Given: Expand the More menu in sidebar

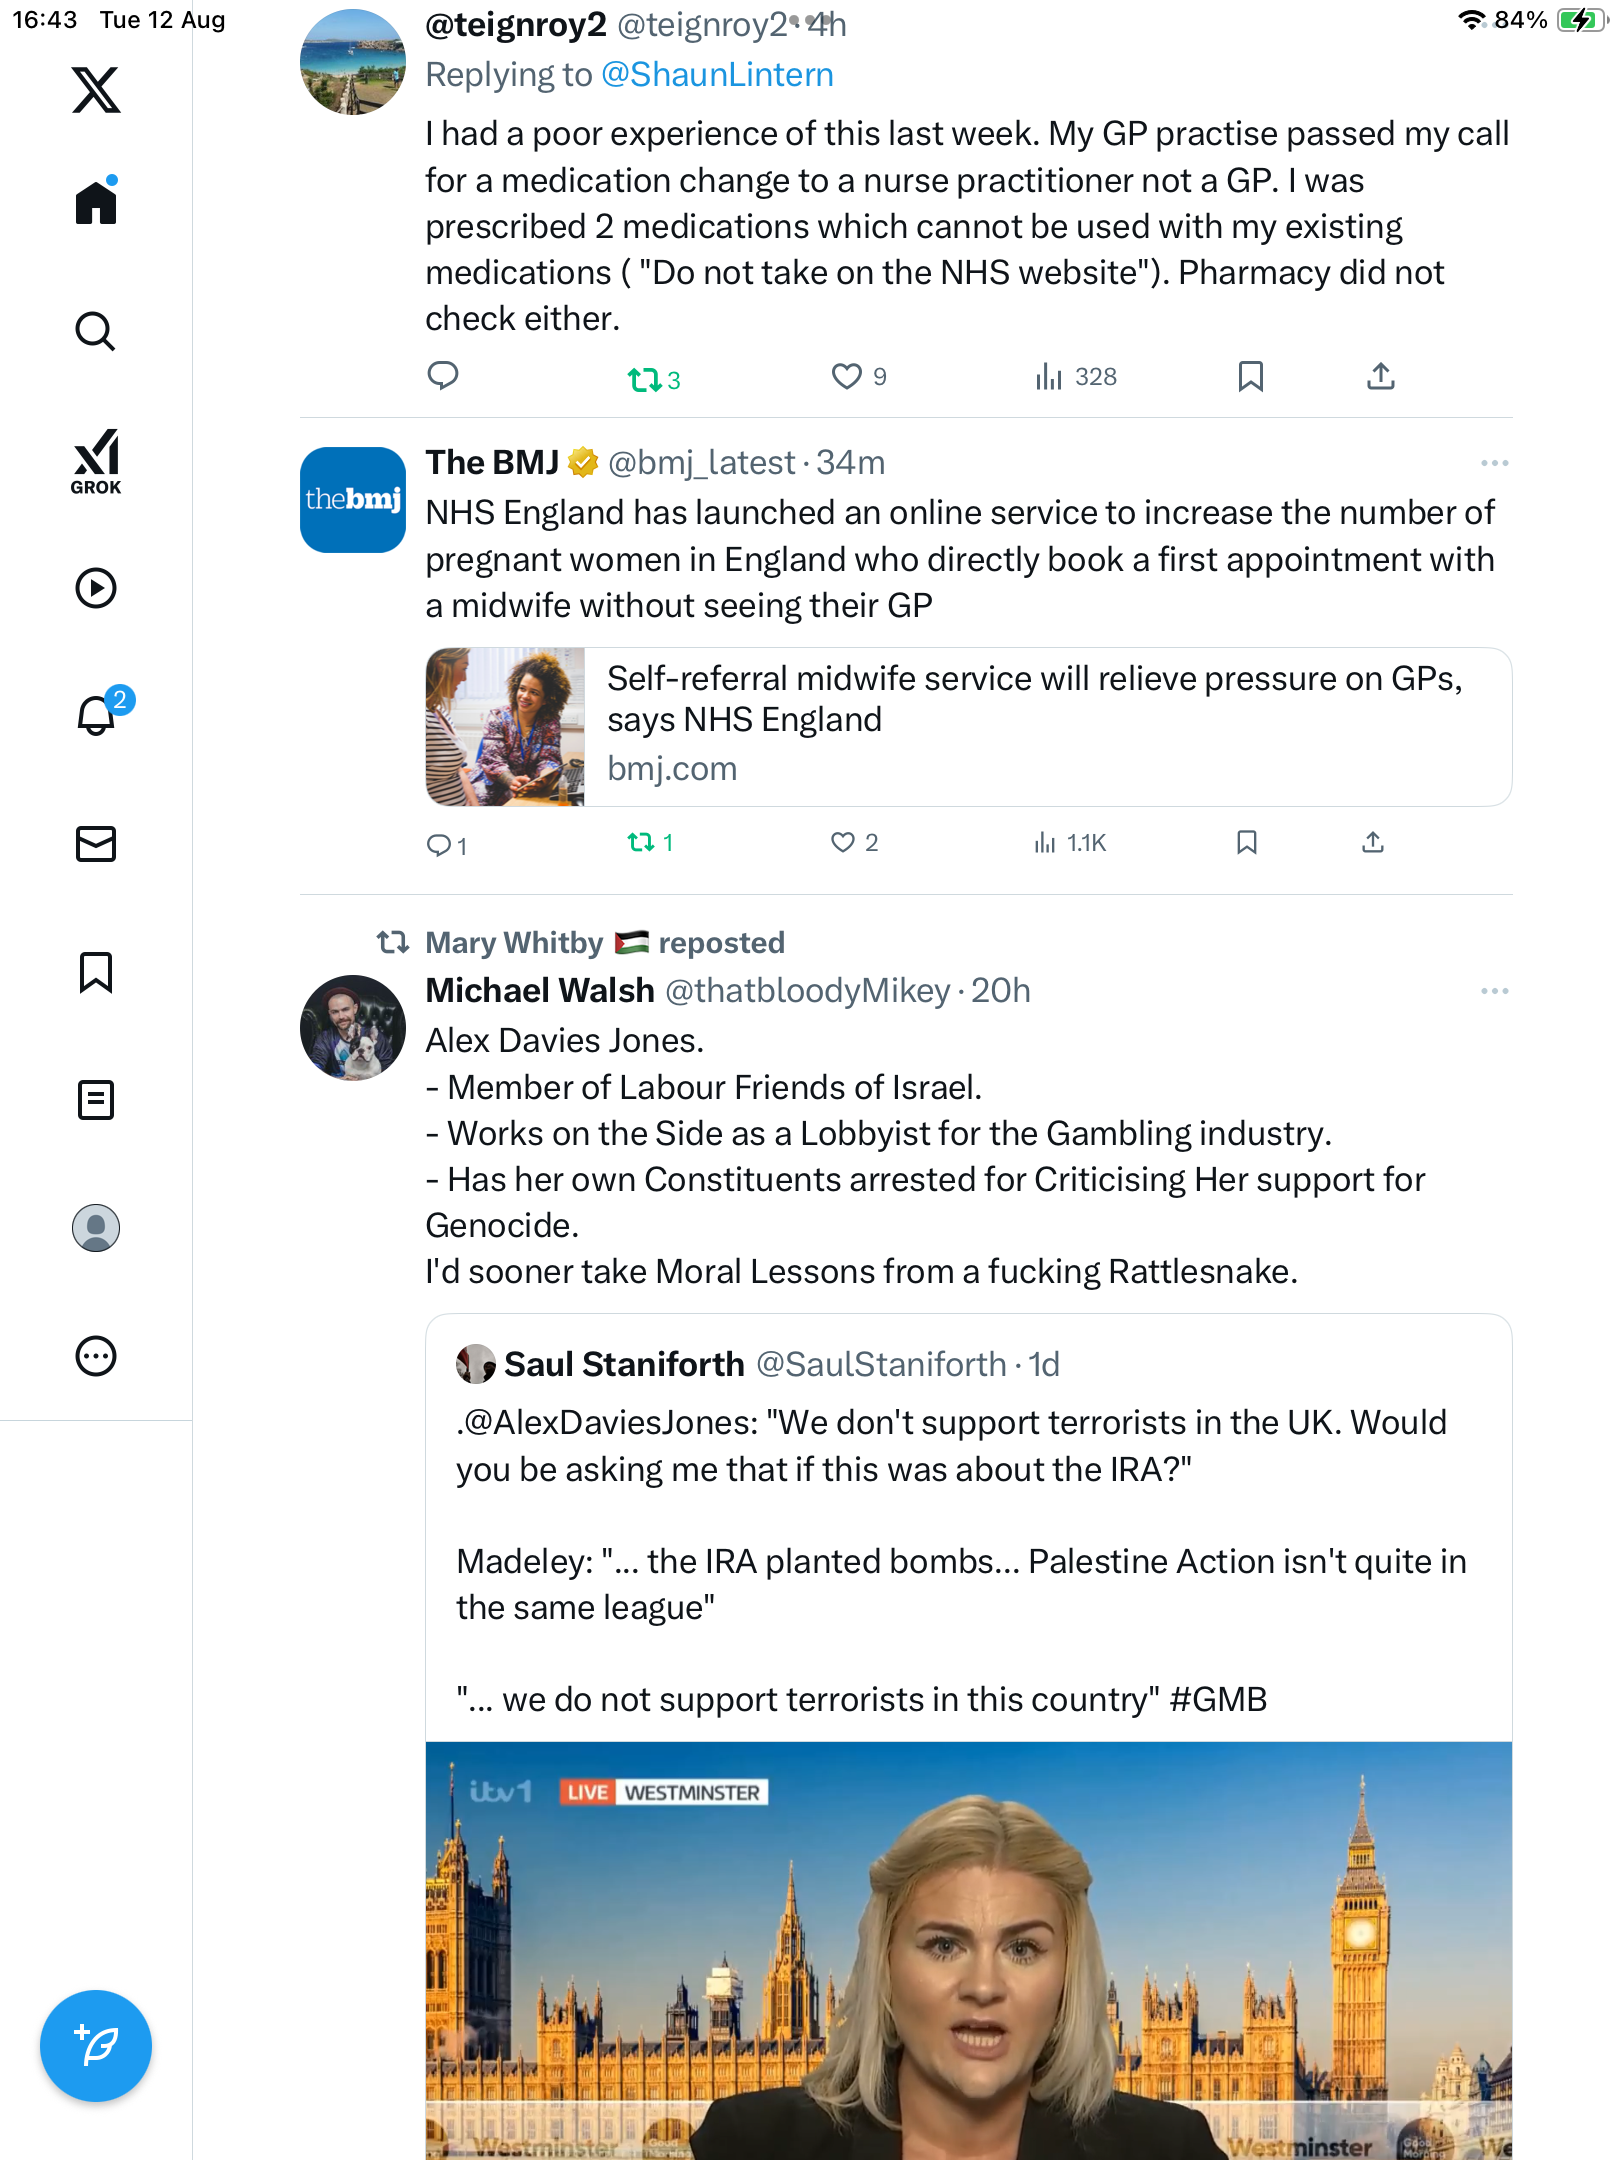Looking at the screenshot, I should coord(96,1356).
